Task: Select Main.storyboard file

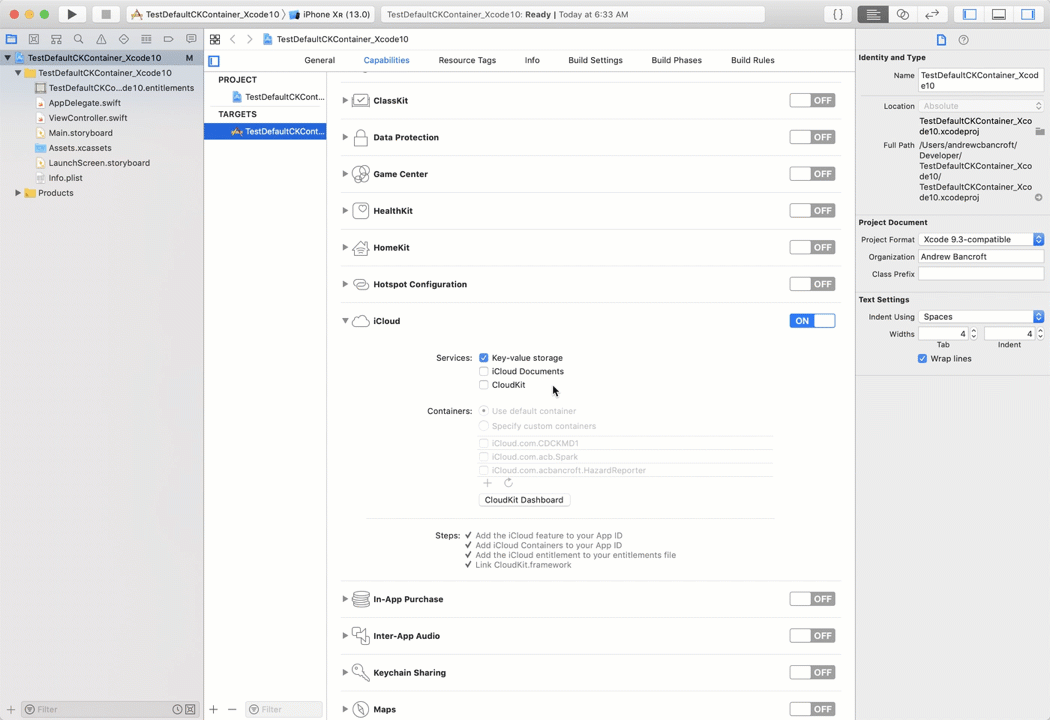Action: click(x=80, y=133)
